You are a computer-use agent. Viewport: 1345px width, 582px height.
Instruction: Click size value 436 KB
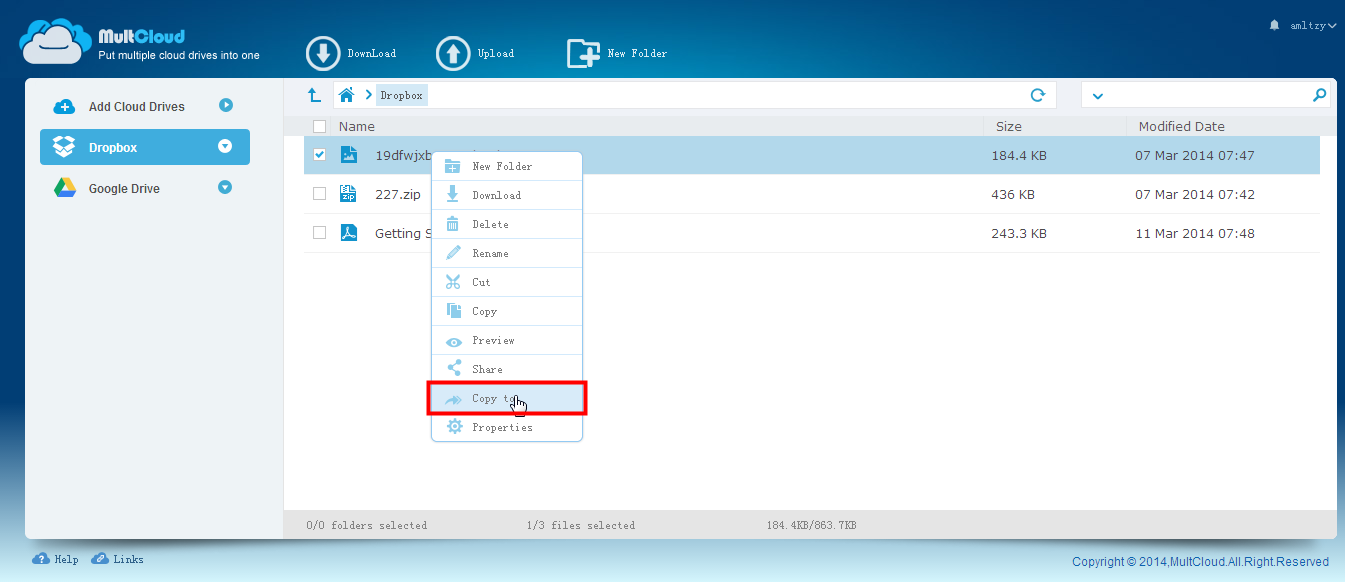pos(1013,194)
